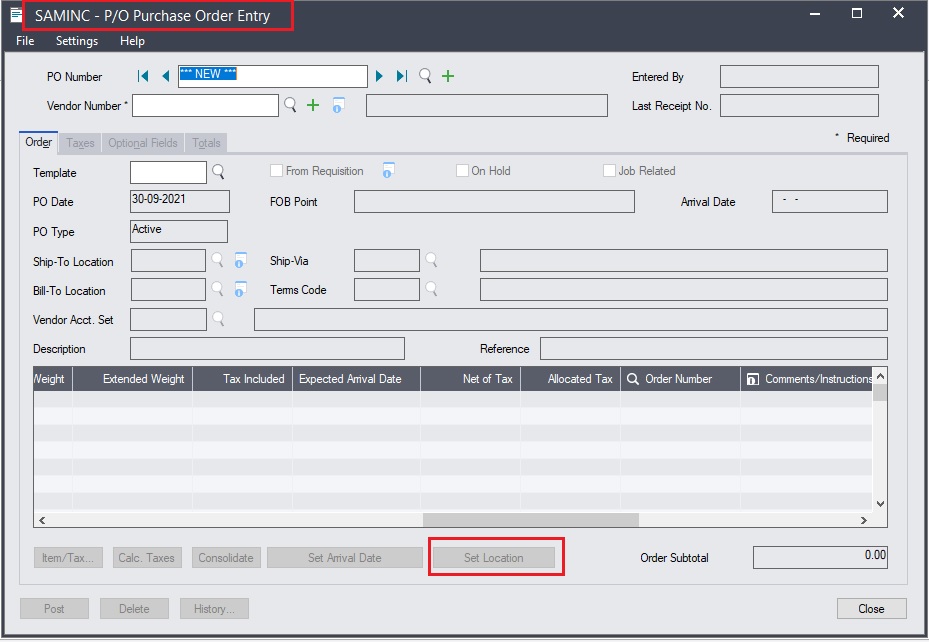929x642 pixels.
Task: Enable the On Hold checkbox
Action: pos(462,171)
